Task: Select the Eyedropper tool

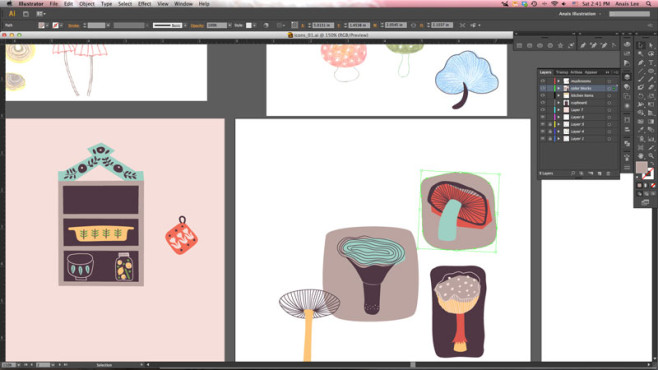Action: click(x=641, y=130)
